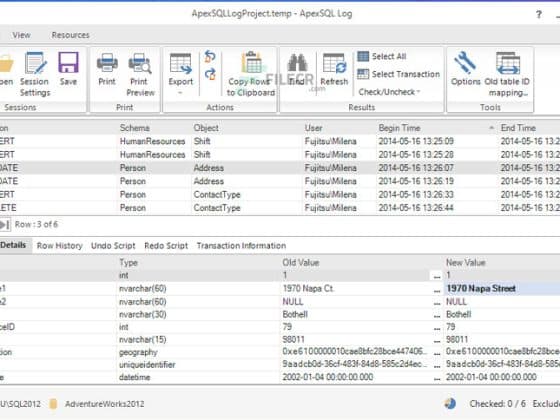Image resolution: width=560 pixels, height=420 pixels.
Task: Copy Rows to Clipboard
Action: pos(251,74)
